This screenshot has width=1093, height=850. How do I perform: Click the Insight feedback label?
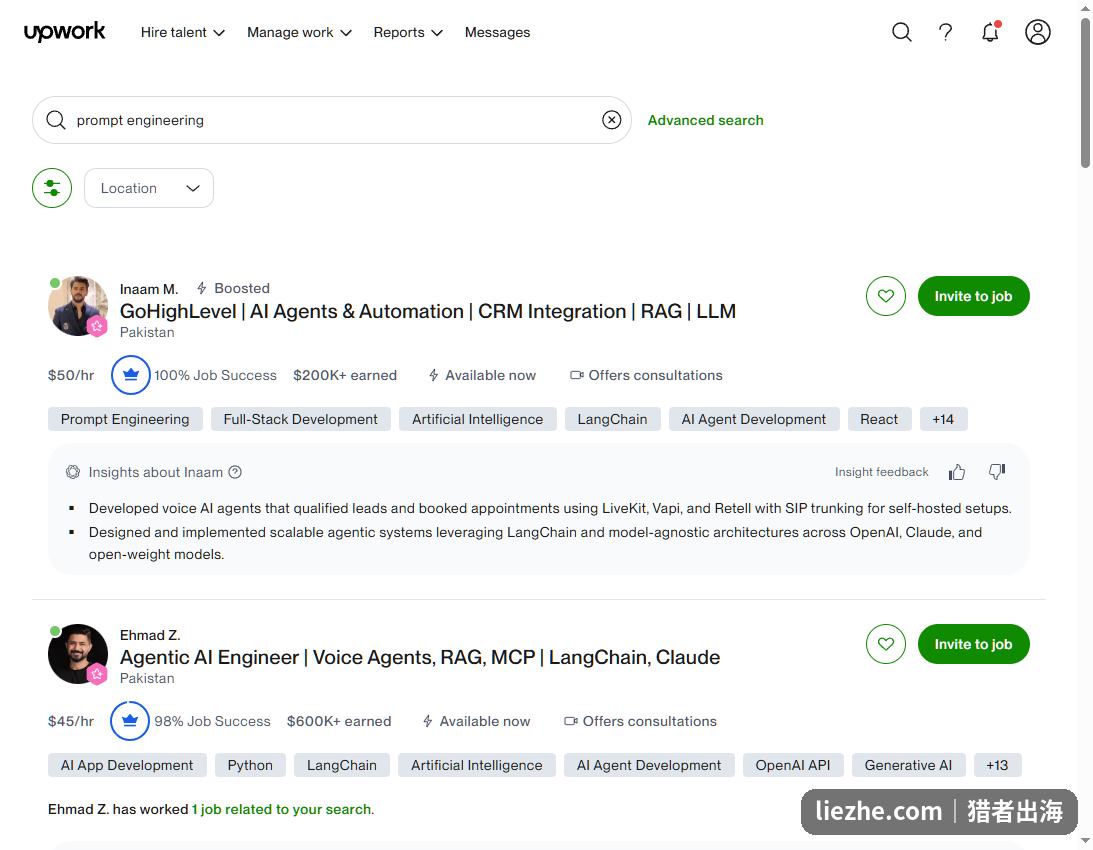[x=881, y=472]
